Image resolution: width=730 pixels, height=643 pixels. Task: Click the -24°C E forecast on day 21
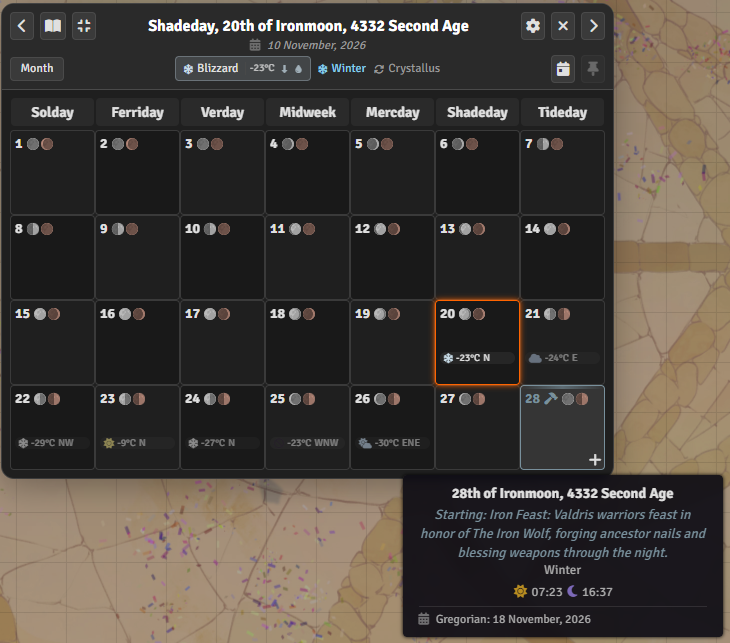[562, 358]
